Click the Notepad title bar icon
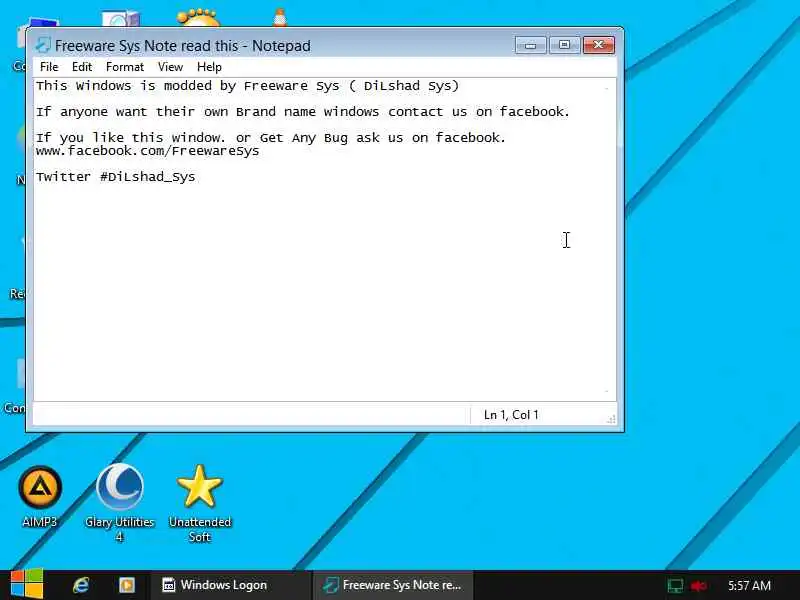 click(43, 45)
